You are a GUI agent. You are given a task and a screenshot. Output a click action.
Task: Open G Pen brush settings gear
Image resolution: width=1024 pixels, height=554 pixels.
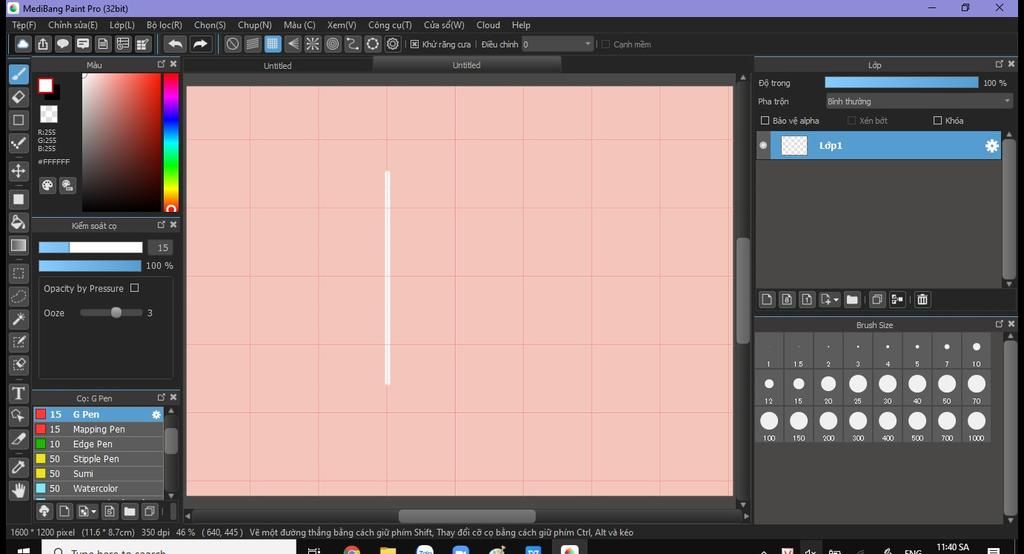click(156, 414)
